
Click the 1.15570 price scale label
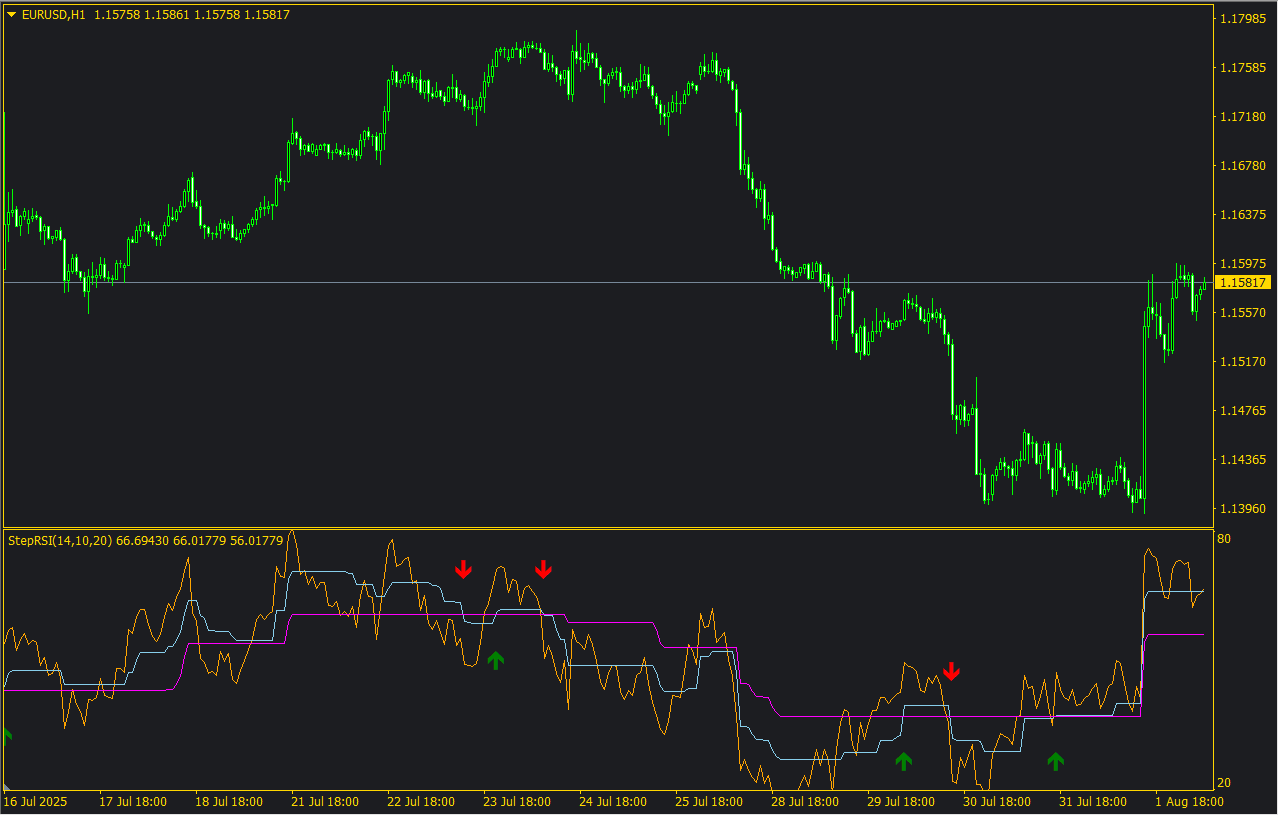pyautogui.click(x=1241, y=313)
